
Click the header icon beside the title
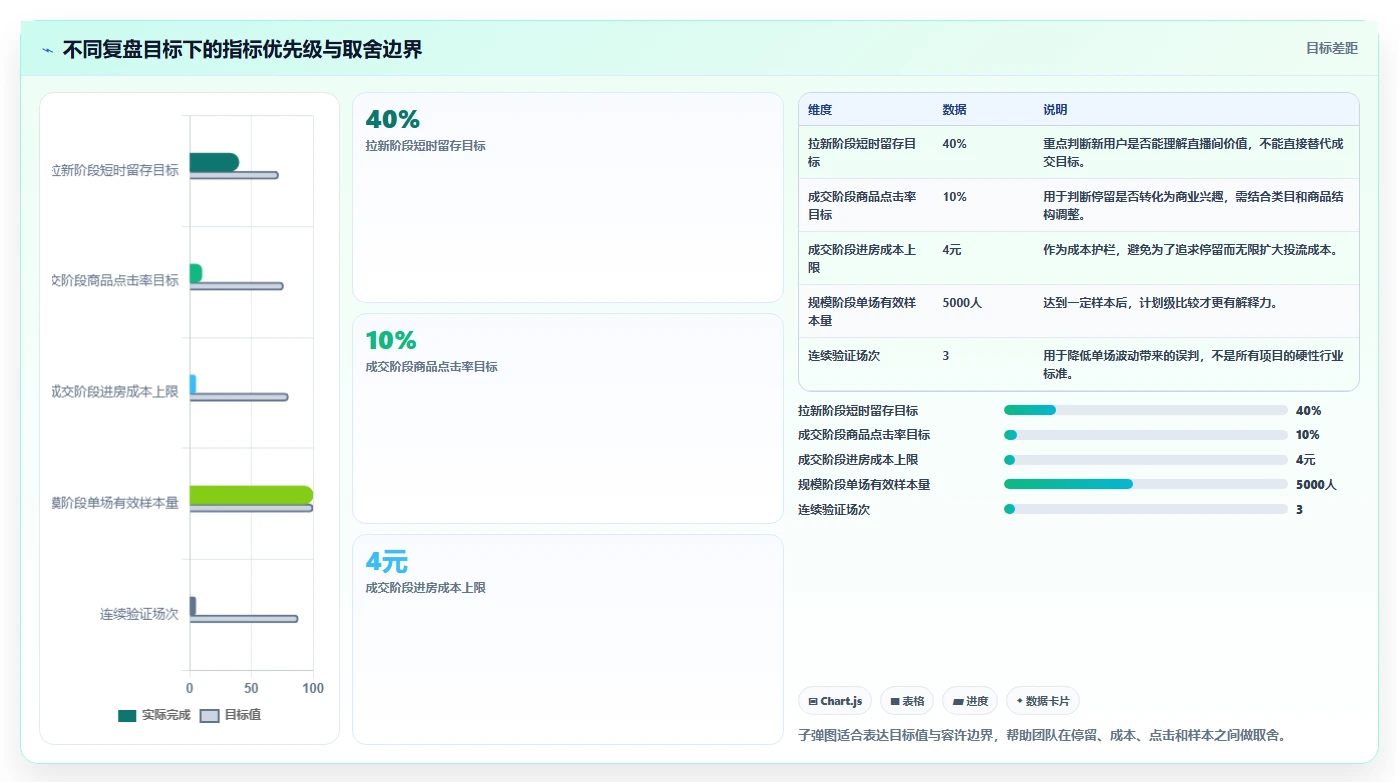pos(48,50)
